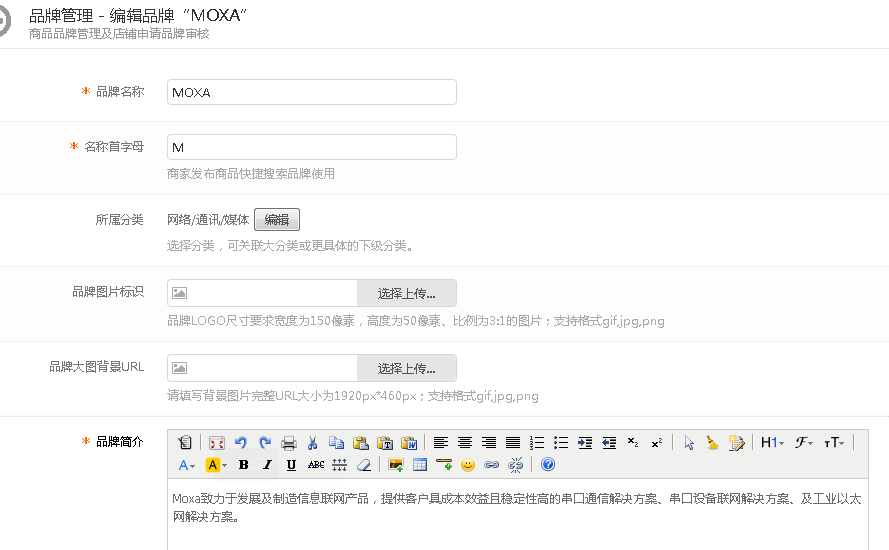Screen dimensions: 889x550
Task: Insert numbered list
Action: pos(537,443)
